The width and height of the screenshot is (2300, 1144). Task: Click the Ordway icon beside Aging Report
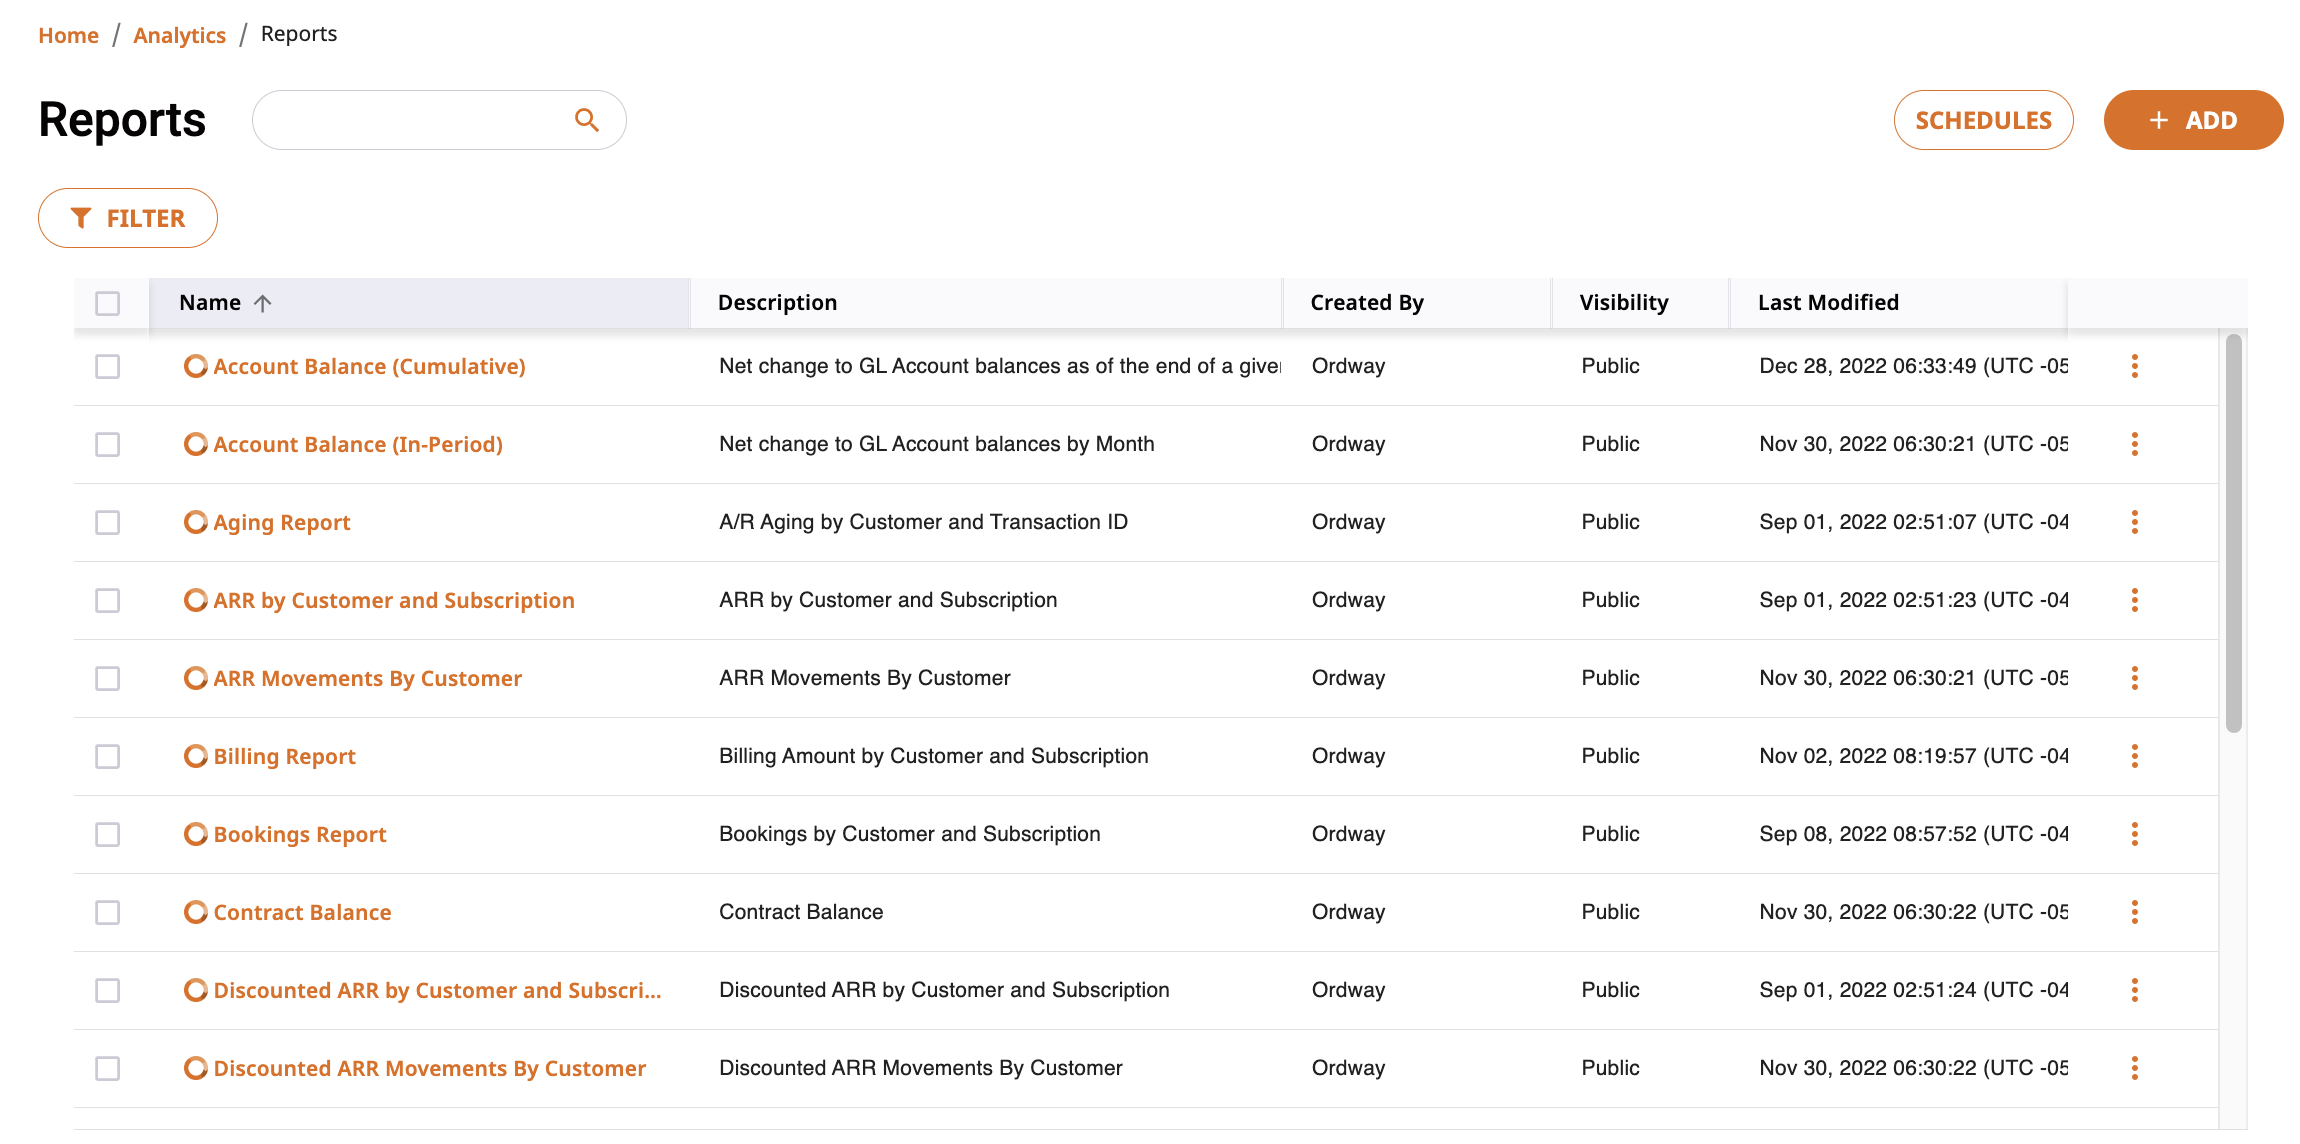196,522
